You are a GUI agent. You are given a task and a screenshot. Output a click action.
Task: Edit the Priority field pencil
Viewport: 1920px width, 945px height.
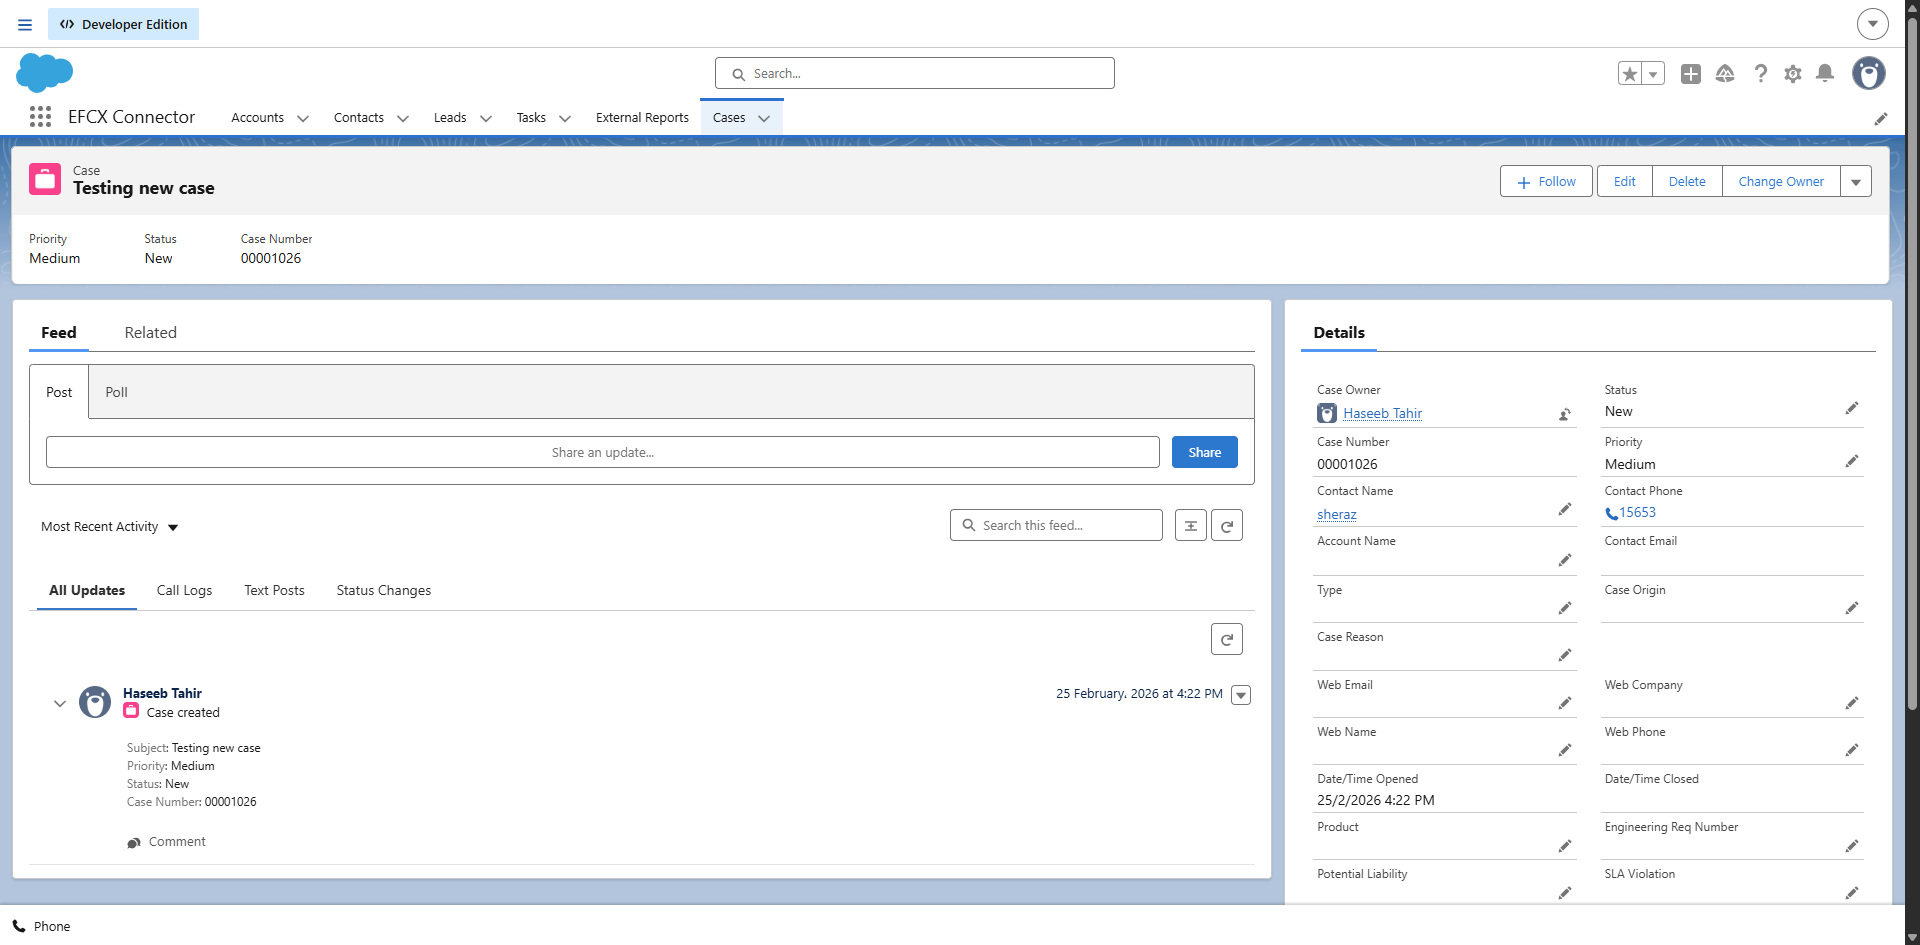point(1852,461)
